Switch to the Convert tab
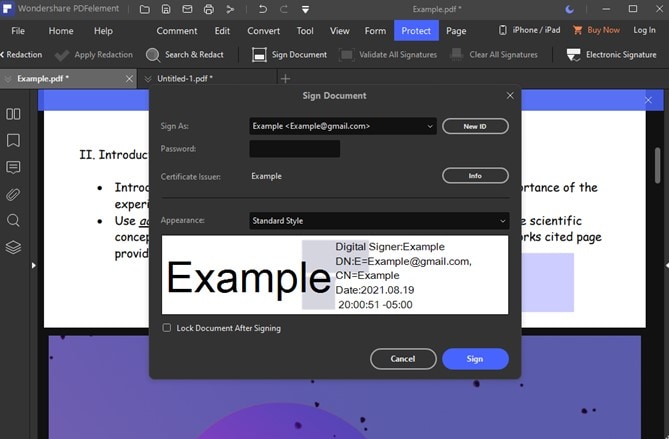 tap(264, 31)
